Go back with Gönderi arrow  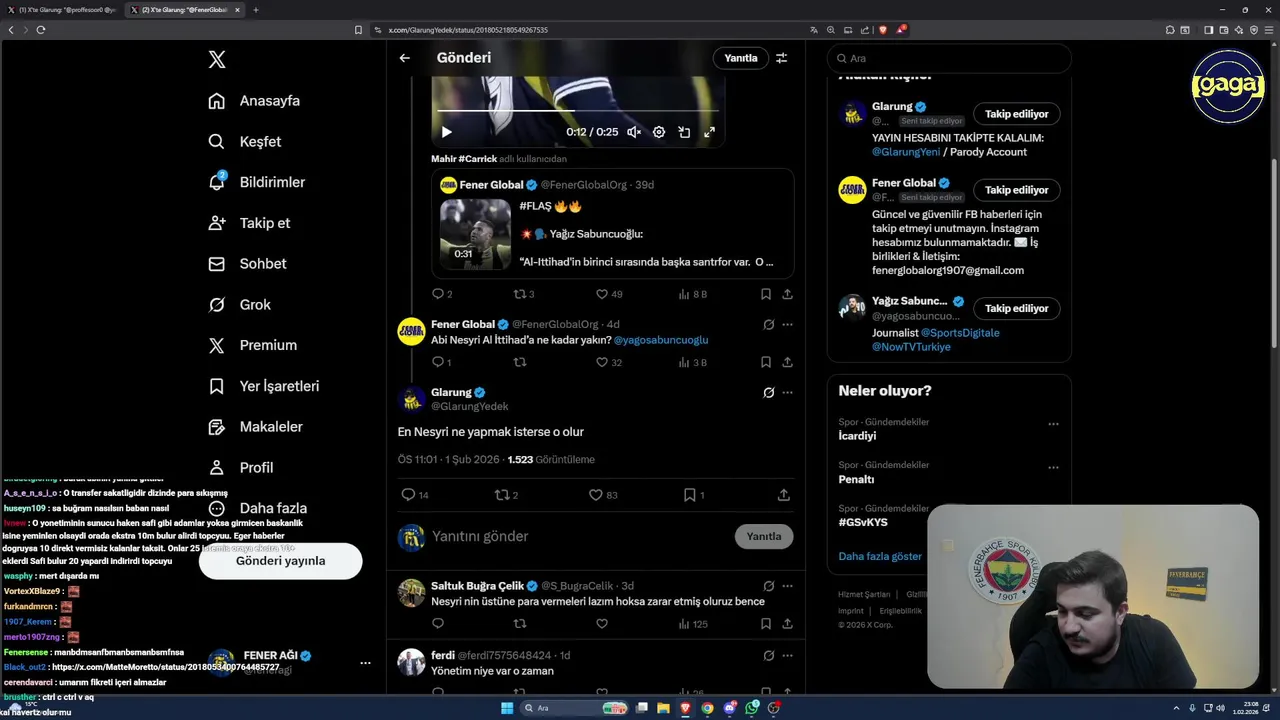click(405, 58)
